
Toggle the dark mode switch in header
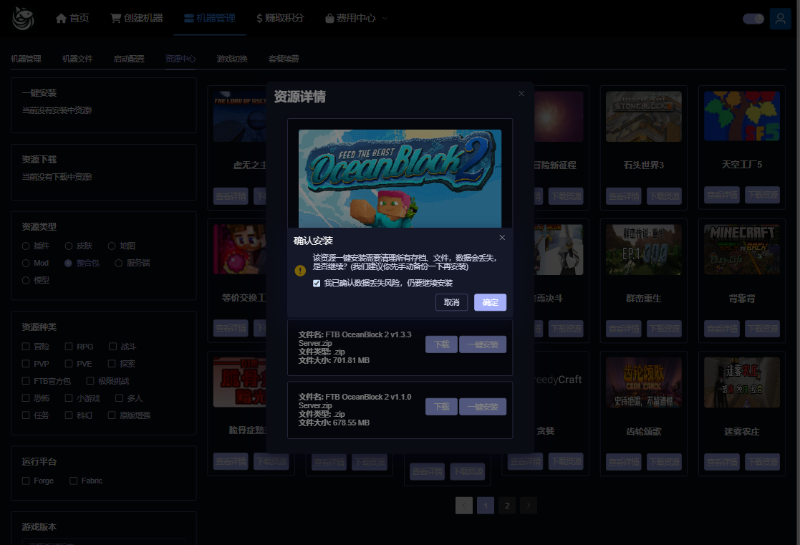753,19
